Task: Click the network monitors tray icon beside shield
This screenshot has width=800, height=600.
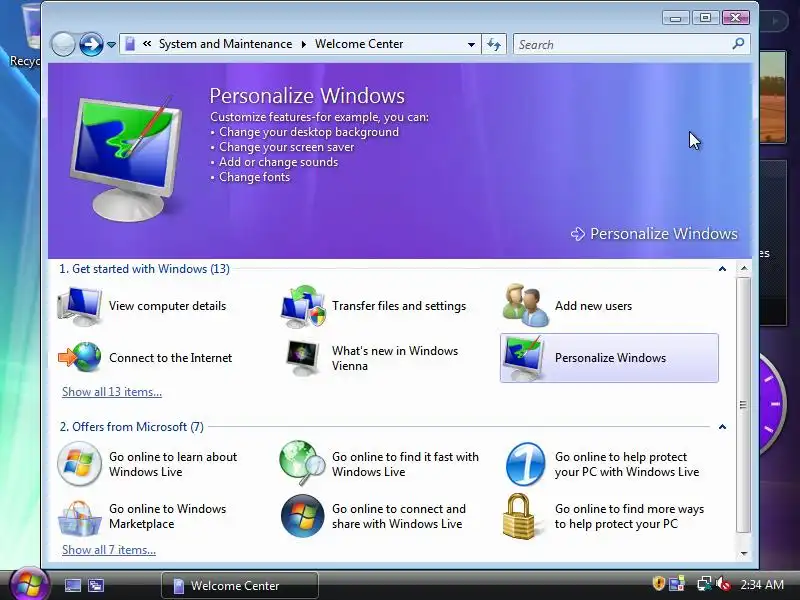Action: 677,584
